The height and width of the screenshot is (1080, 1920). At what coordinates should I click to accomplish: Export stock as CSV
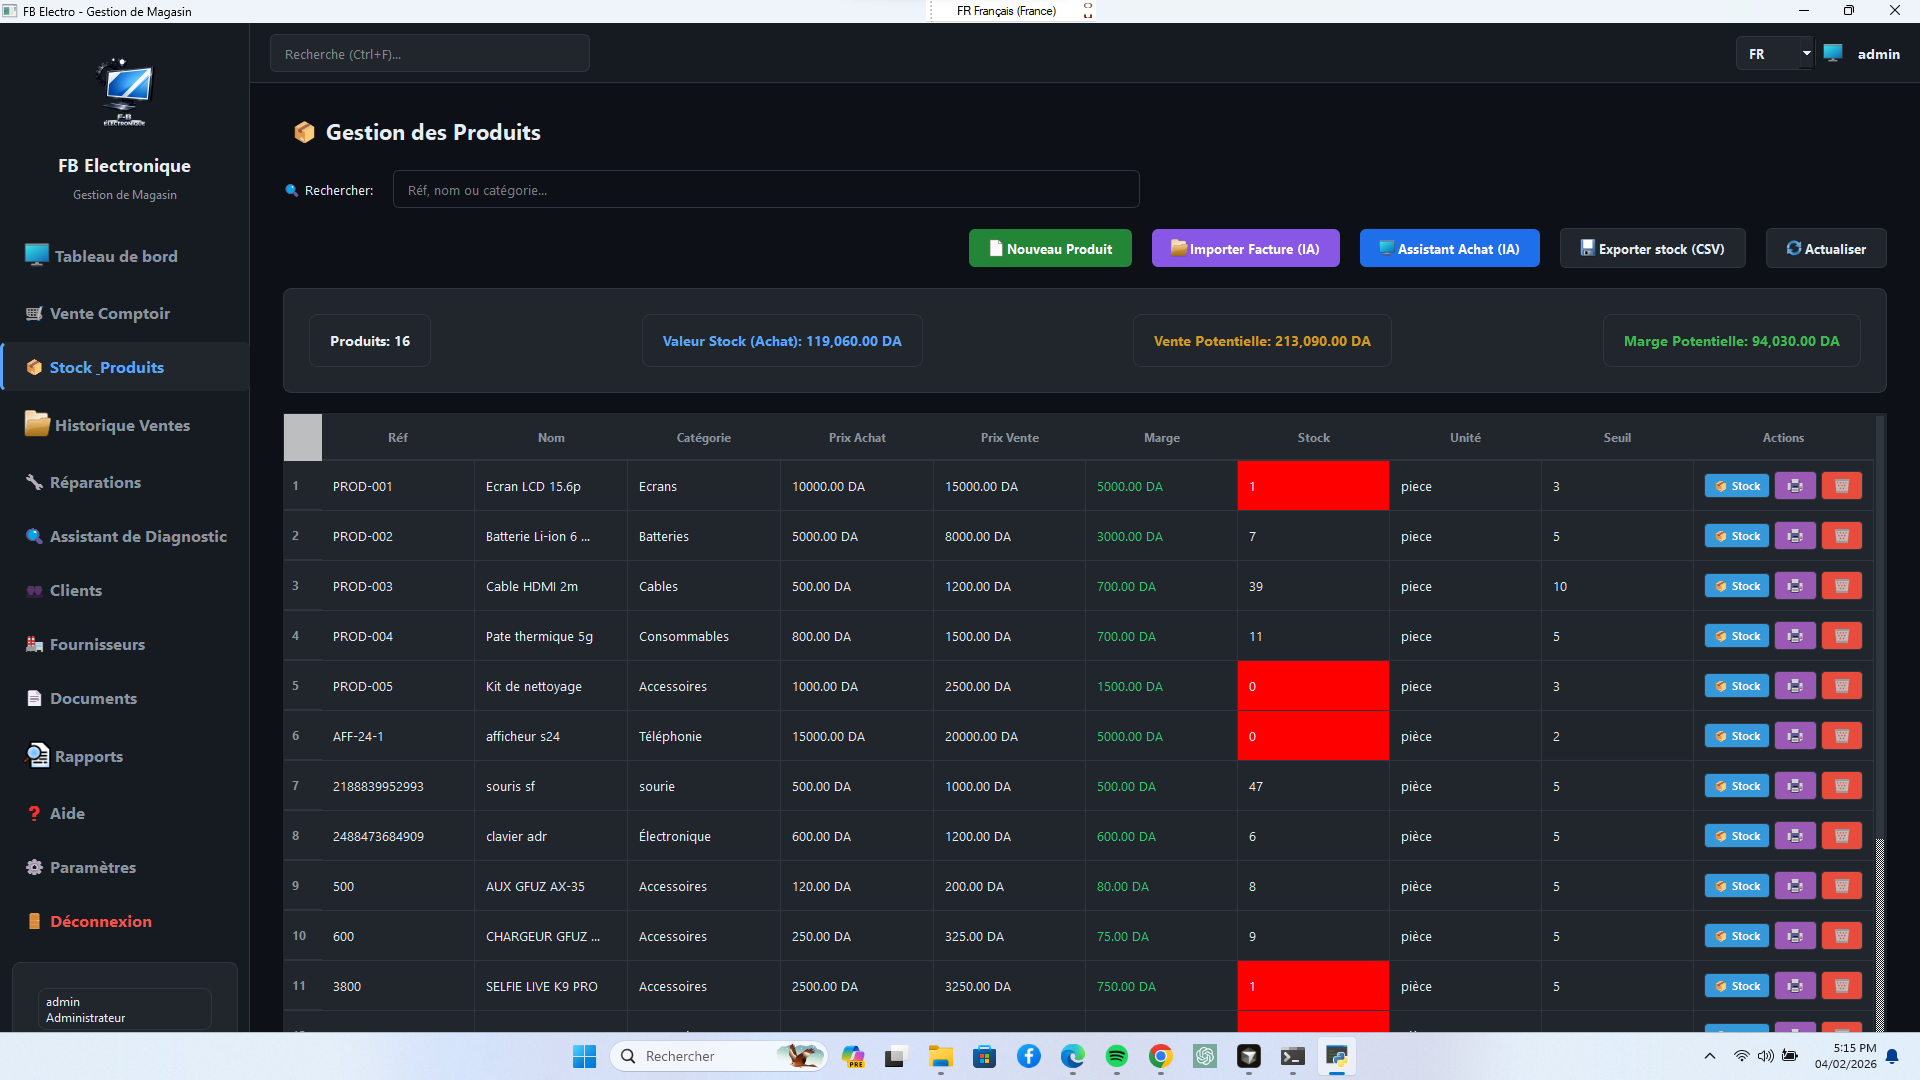tap(1652, 248)
